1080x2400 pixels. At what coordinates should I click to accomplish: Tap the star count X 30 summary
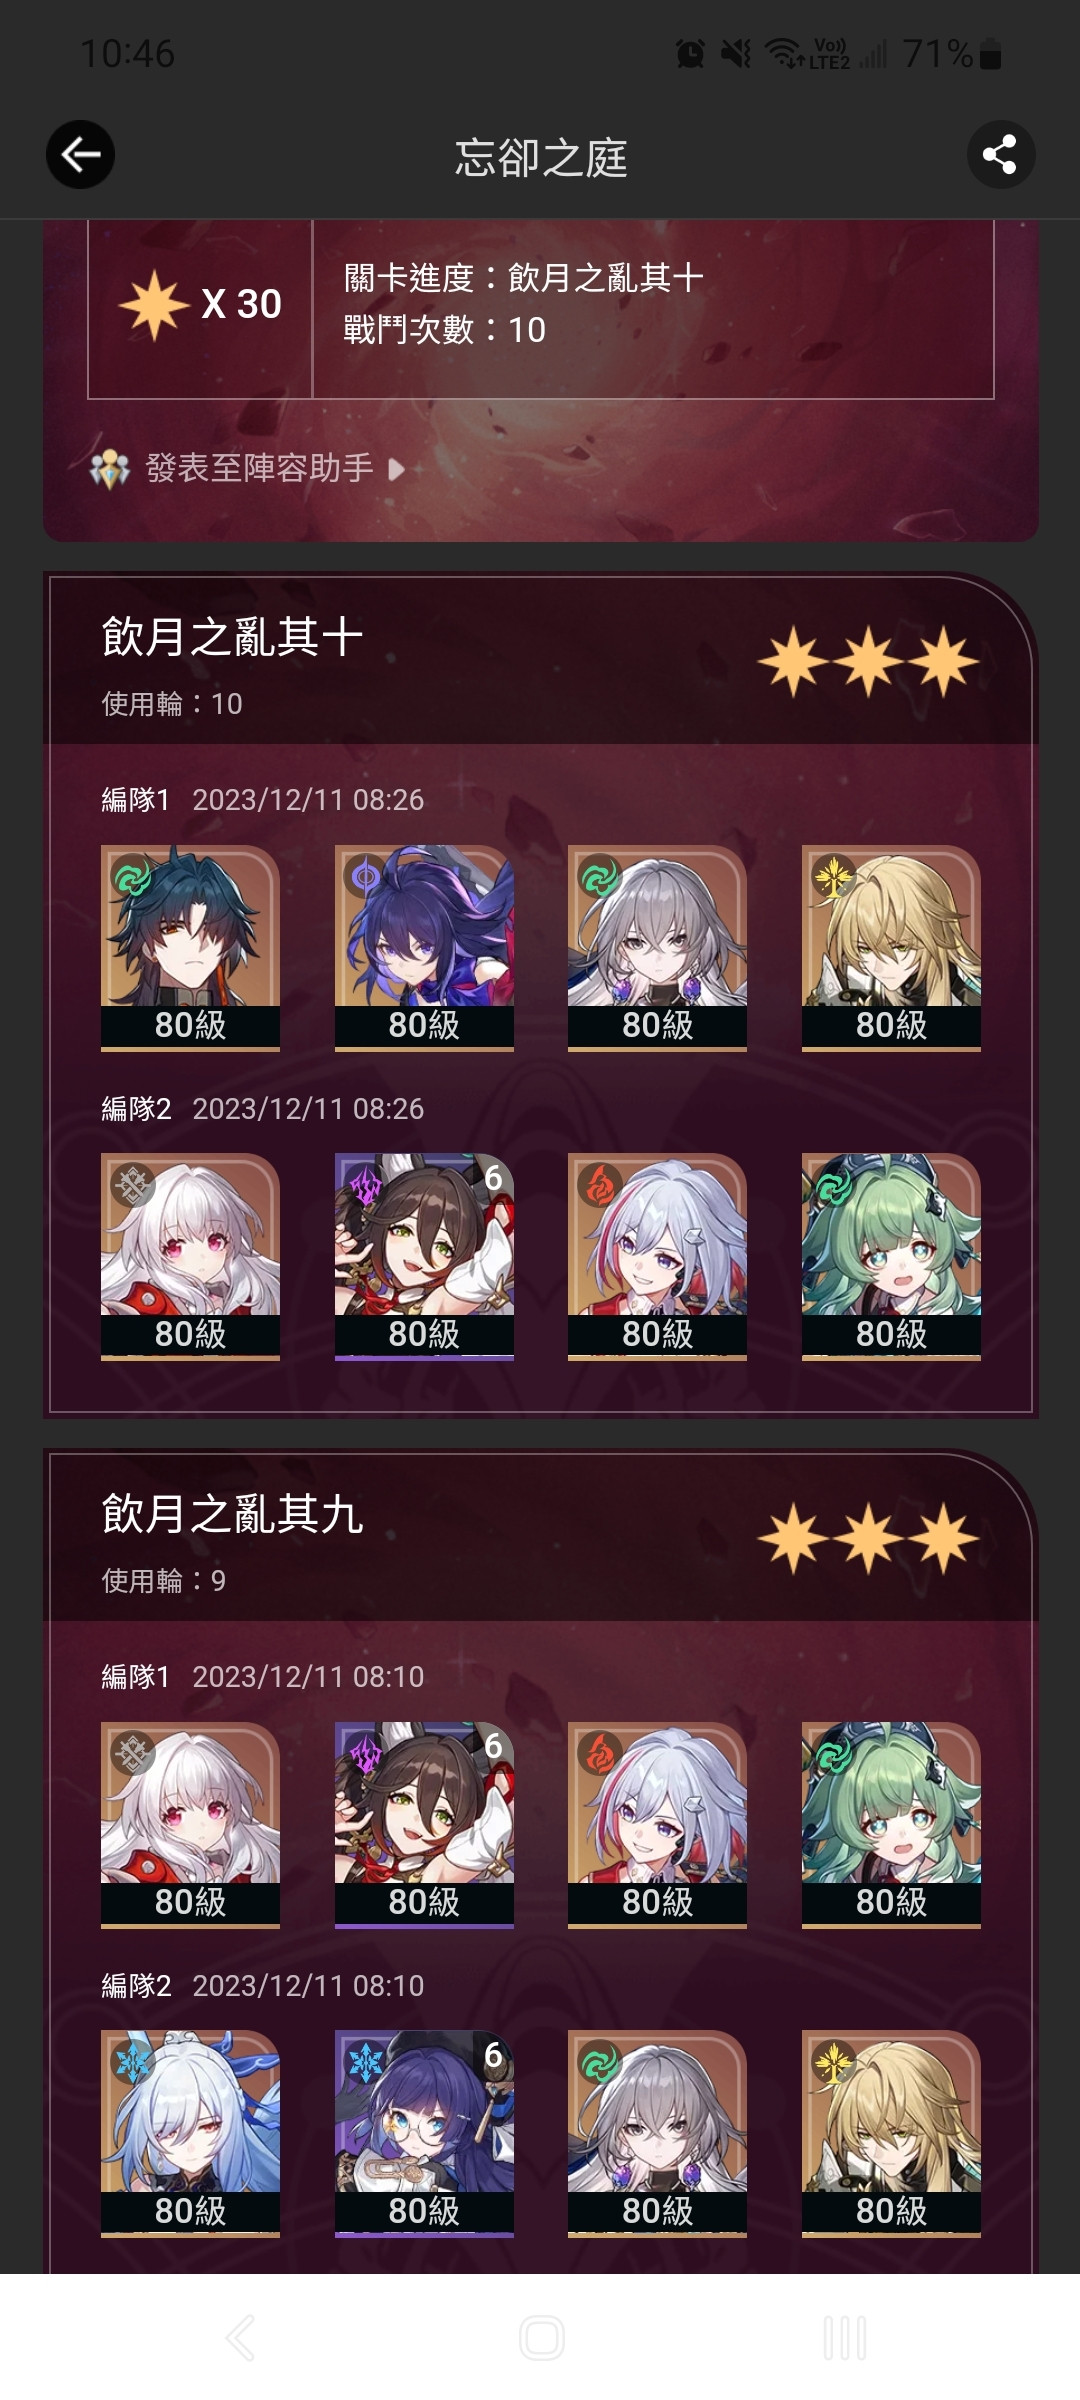click(x=200, y=304)
